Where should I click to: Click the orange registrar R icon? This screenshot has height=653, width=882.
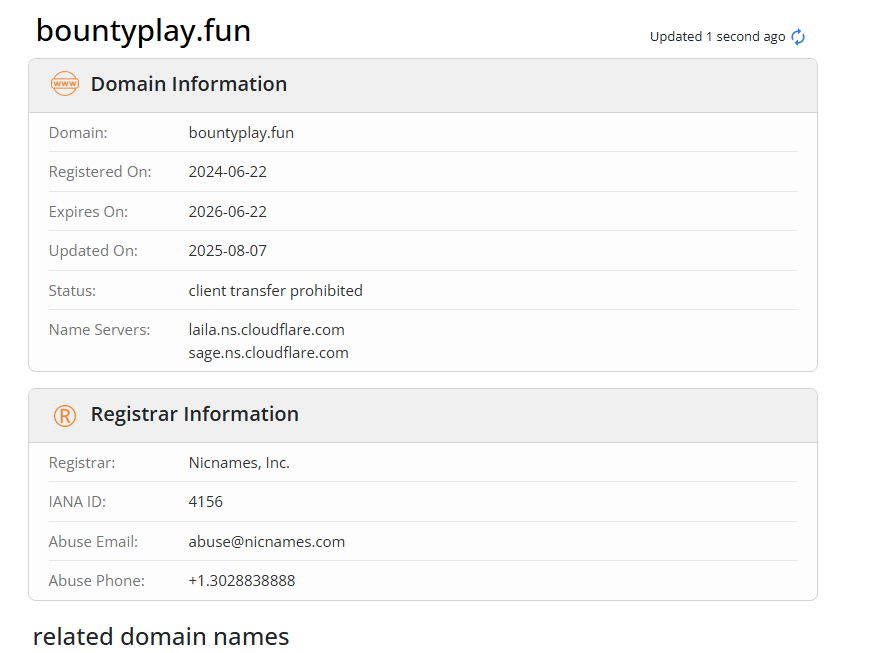click(64, 415)
